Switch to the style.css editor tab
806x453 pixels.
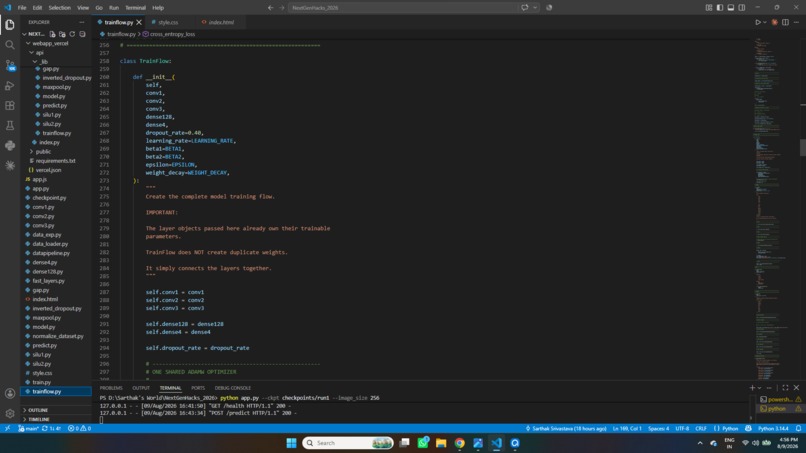click(168, 22)
